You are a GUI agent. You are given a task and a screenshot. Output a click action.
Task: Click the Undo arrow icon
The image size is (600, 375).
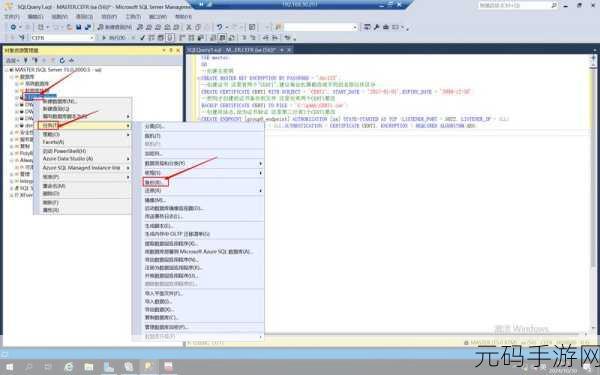(219, 27)
